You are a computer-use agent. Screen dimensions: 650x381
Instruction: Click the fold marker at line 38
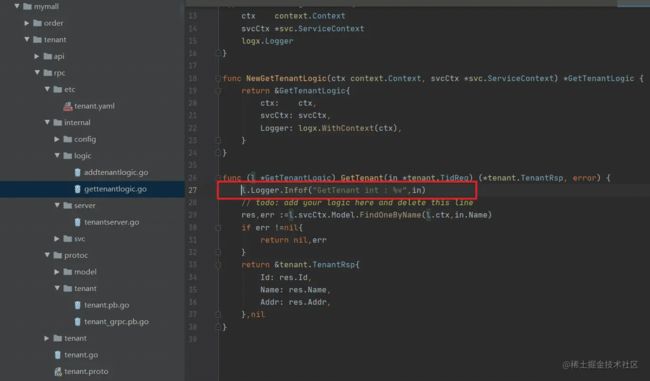(x=218, y=327)
